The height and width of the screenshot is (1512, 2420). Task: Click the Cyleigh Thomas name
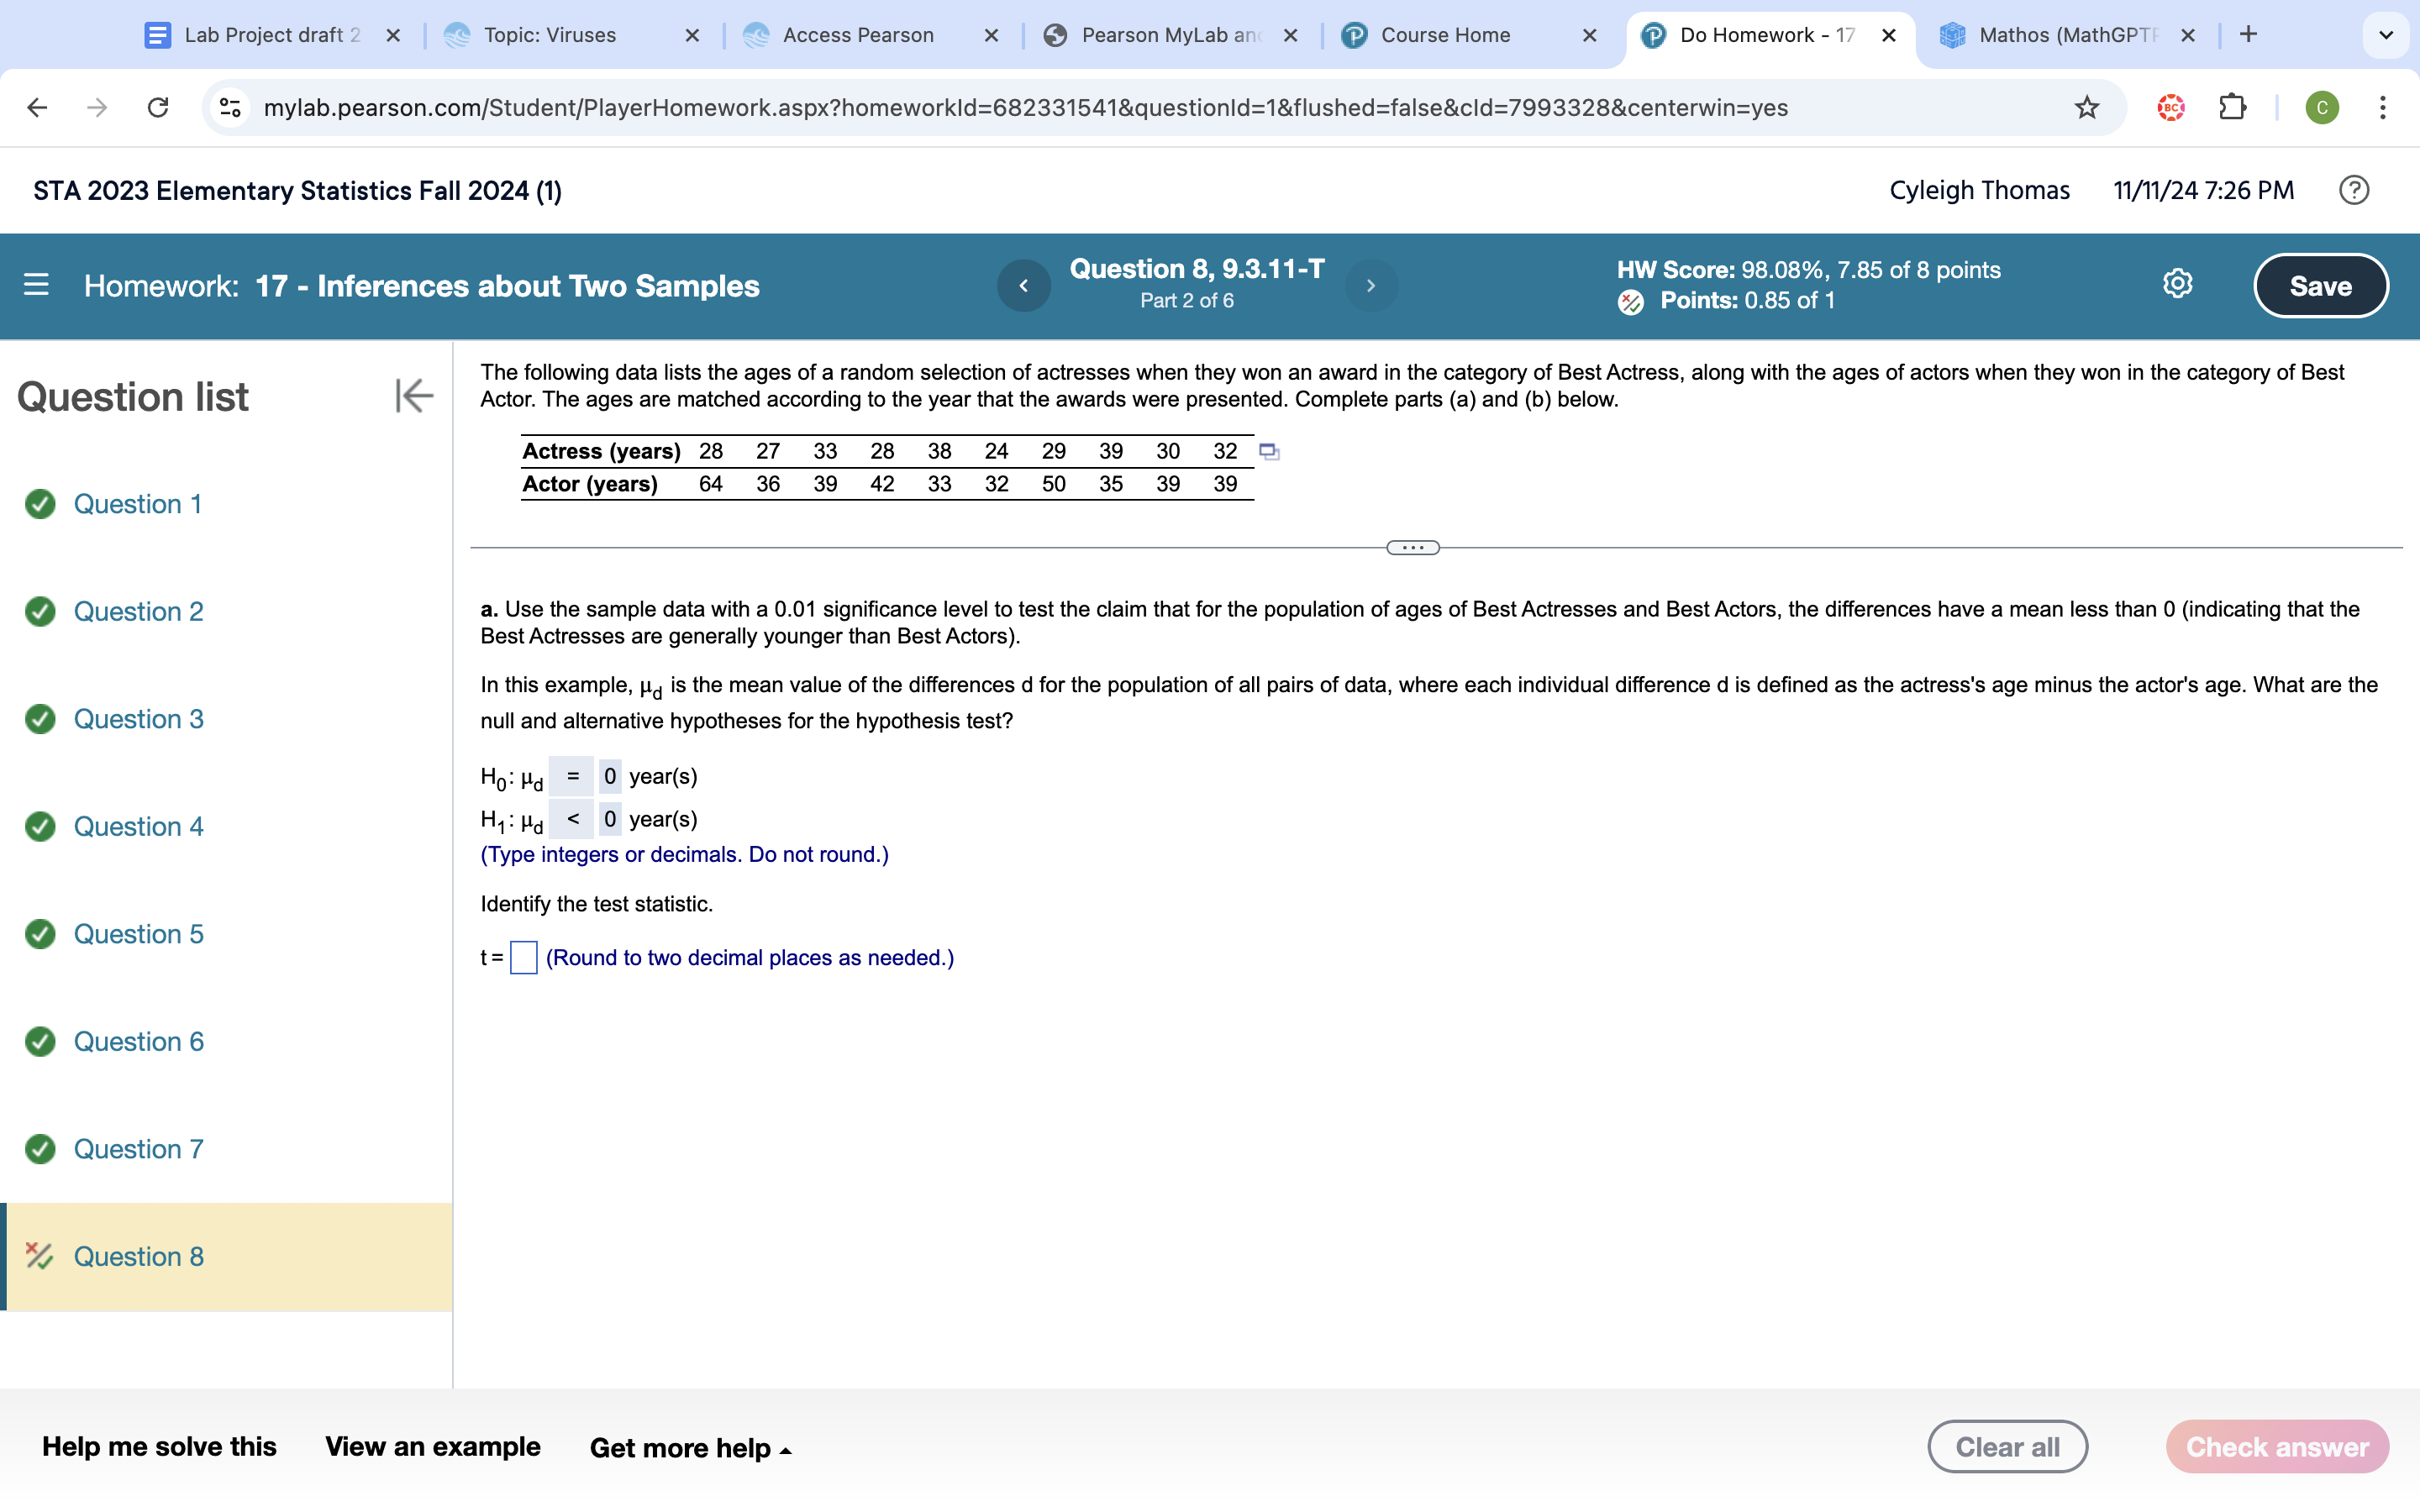[x=1979, y=190]
